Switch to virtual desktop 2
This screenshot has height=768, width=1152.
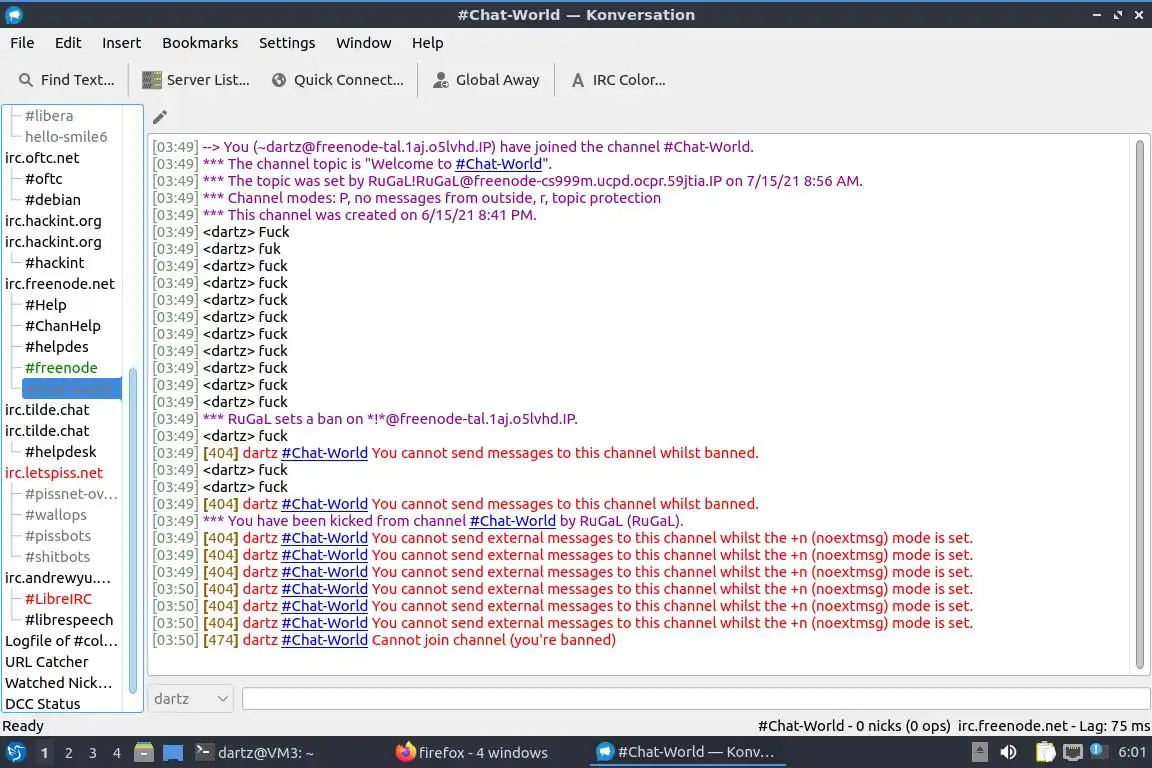coord(68,753)
